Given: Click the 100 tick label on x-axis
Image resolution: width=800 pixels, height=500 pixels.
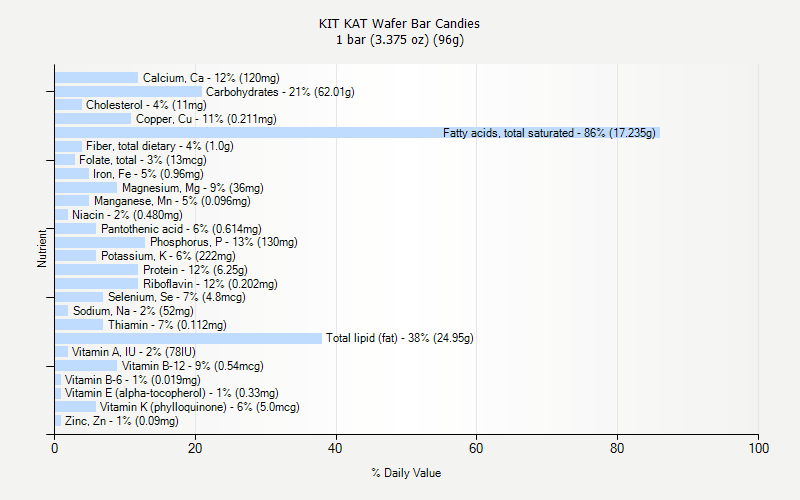Looking at the screenshot, I should [759, 448].
